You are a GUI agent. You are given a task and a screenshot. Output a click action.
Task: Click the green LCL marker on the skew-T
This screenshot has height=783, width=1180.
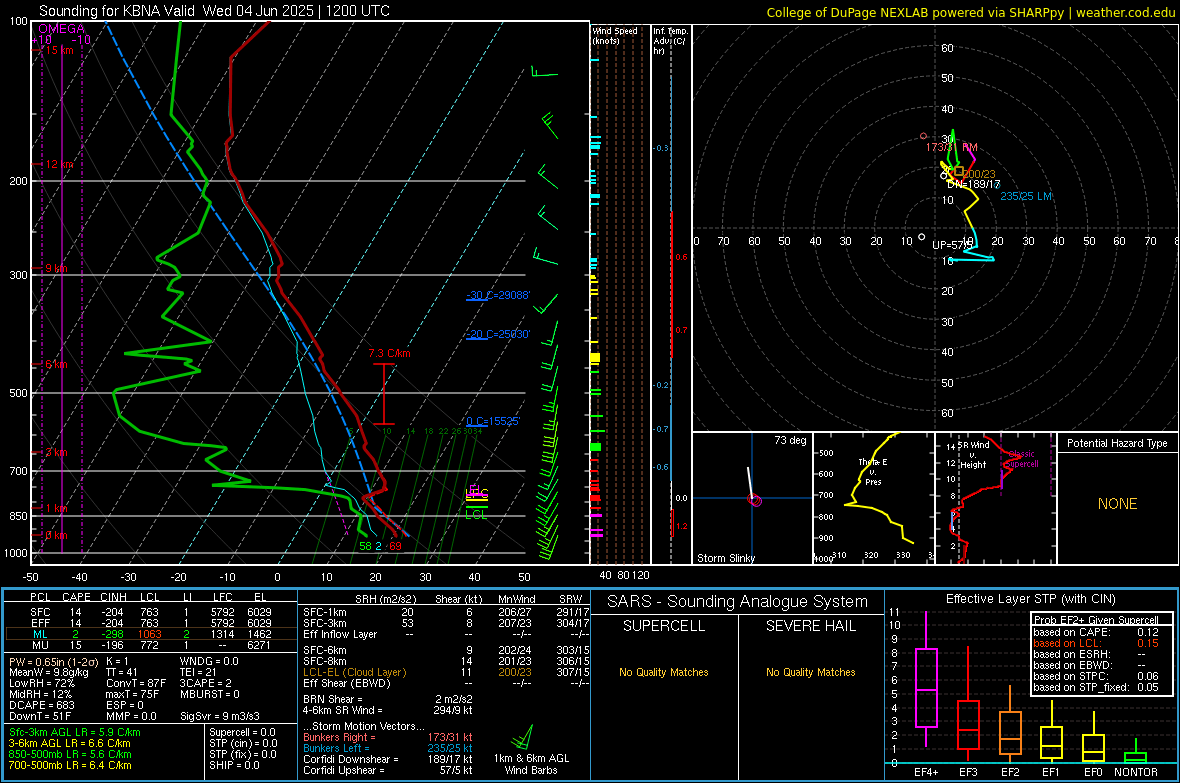coord(476,515)
